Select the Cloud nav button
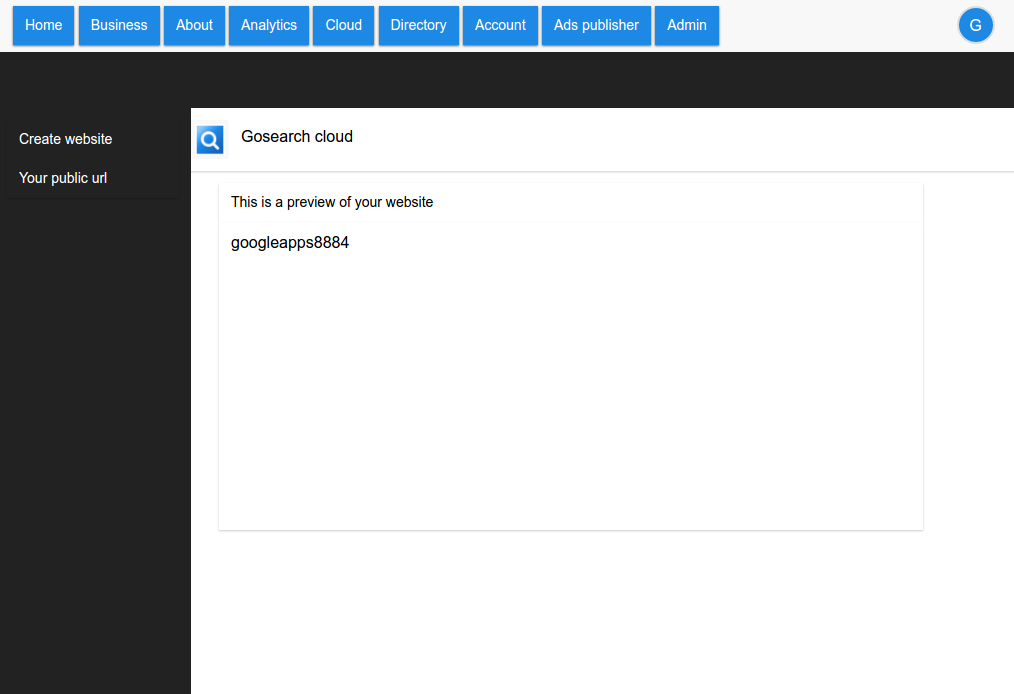Screen dimensions: 1014x694 (x=343, y=25)
